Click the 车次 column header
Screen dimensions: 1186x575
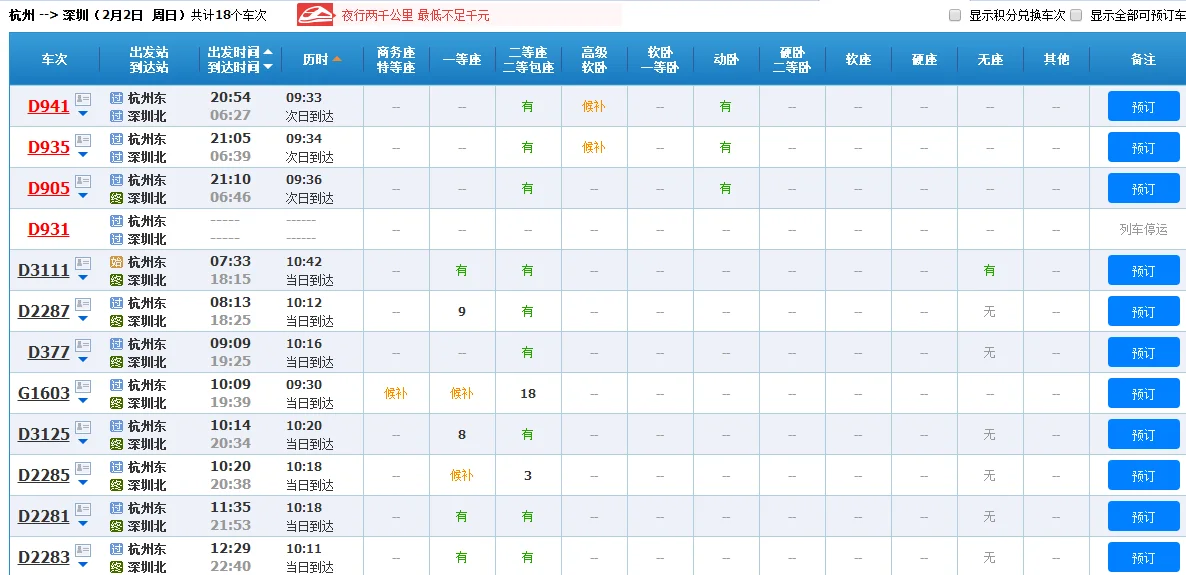tap(54, 59)
